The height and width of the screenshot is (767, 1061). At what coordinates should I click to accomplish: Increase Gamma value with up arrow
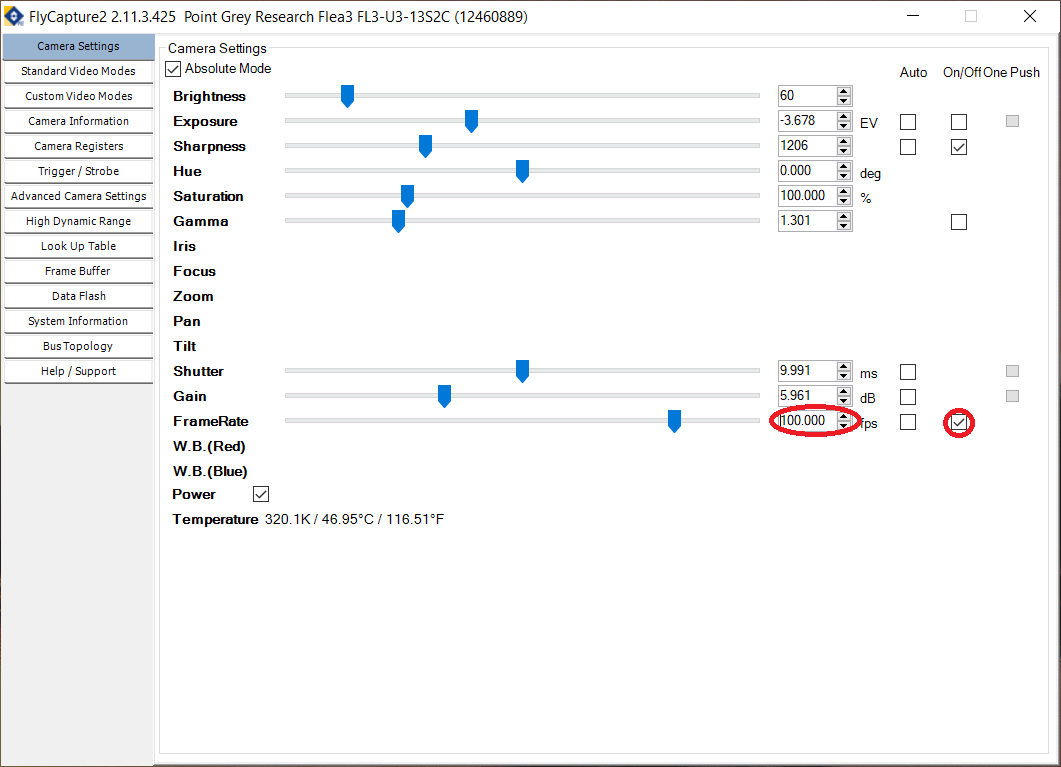coord(844,216)
